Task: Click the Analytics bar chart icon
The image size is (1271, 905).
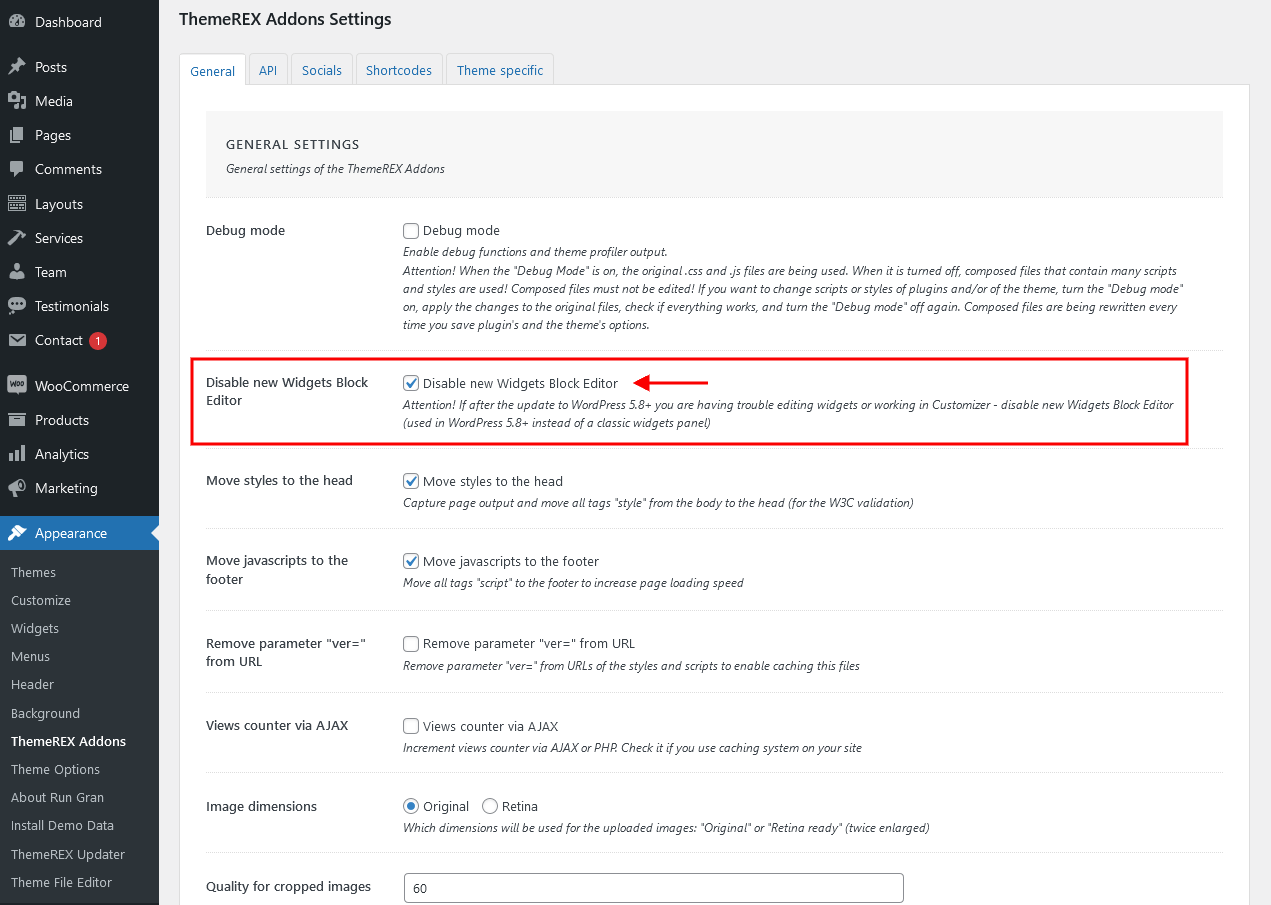Action: click(17, 454)
